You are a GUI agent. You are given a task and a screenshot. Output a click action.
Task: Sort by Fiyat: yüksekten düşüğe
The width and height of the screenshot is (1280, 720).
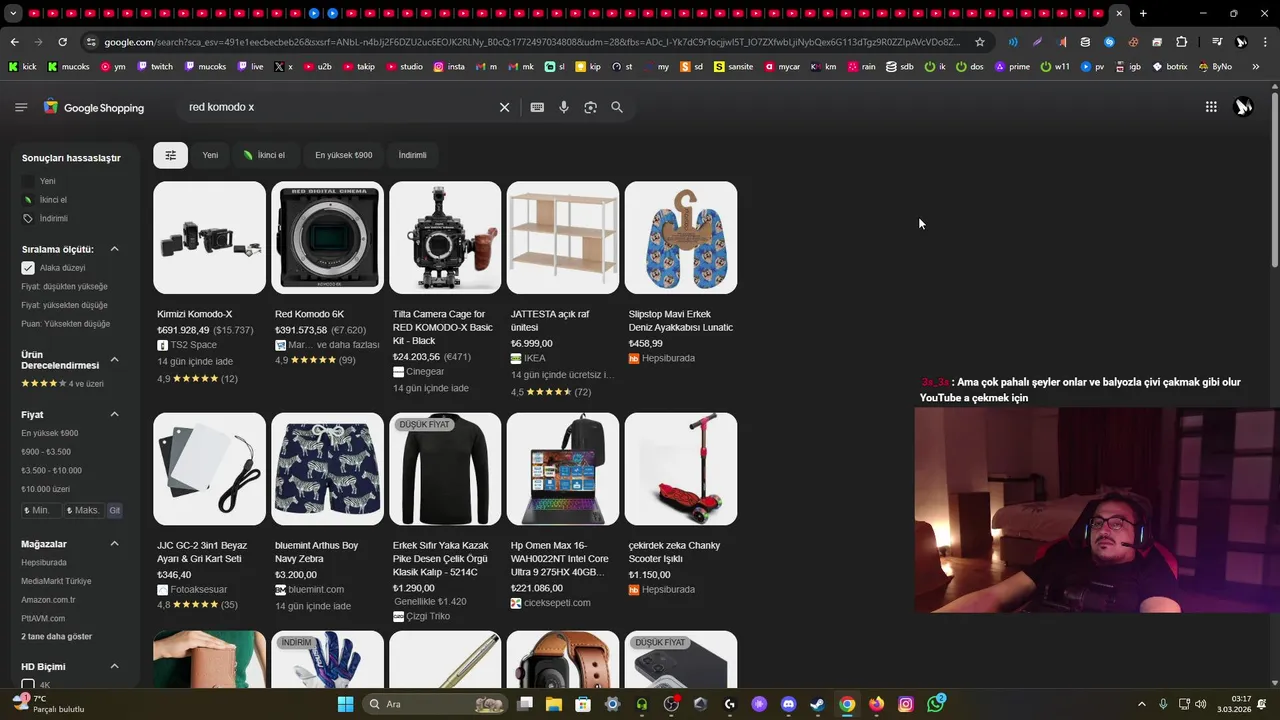(64, 305)
